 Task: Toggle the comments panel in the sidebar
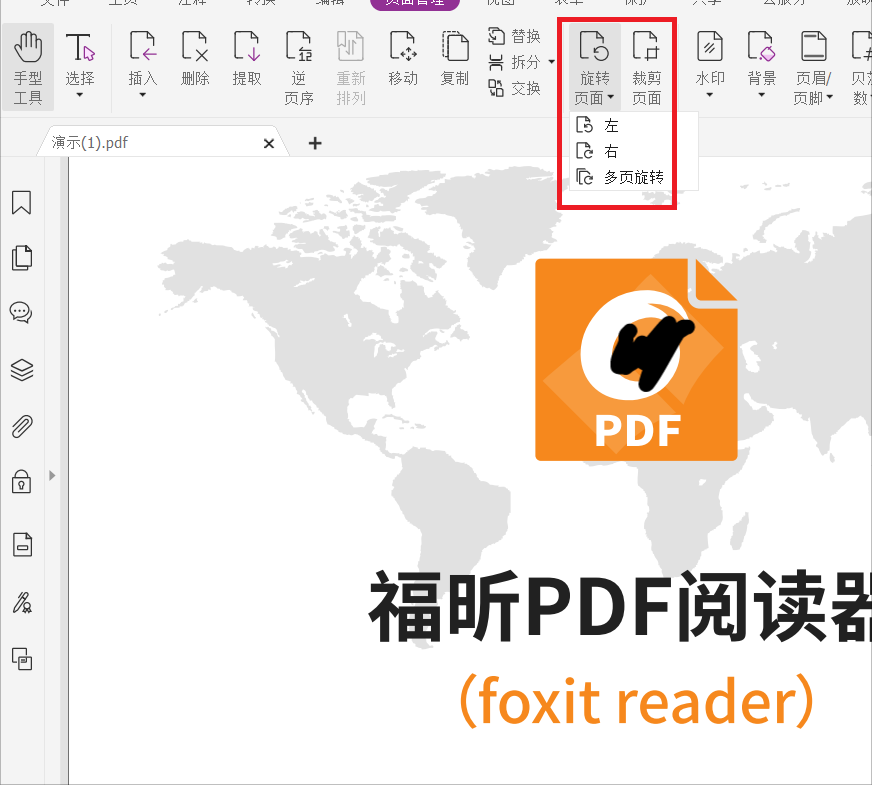pos(22,311)
